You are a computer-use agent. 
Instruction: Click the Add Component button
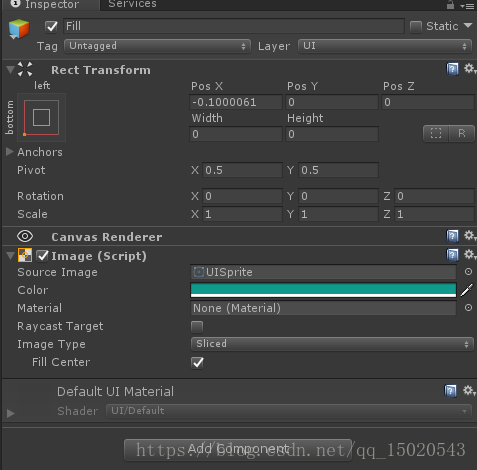238,450
